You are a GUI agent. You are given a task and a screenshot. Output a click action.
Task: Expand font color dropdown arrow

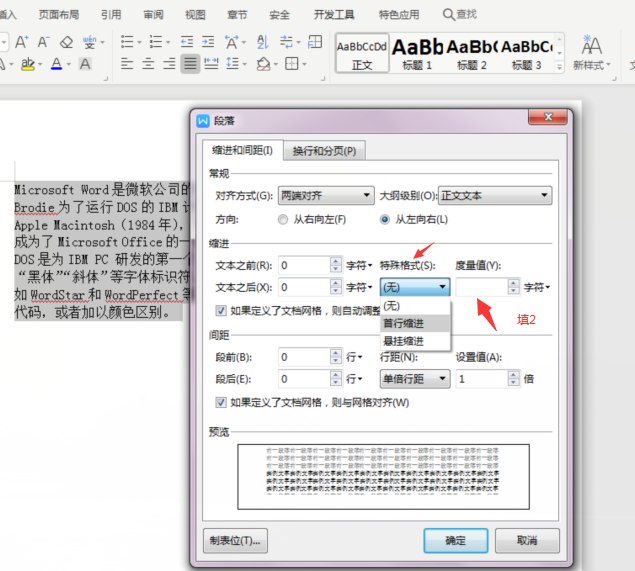tap(68, 64)
